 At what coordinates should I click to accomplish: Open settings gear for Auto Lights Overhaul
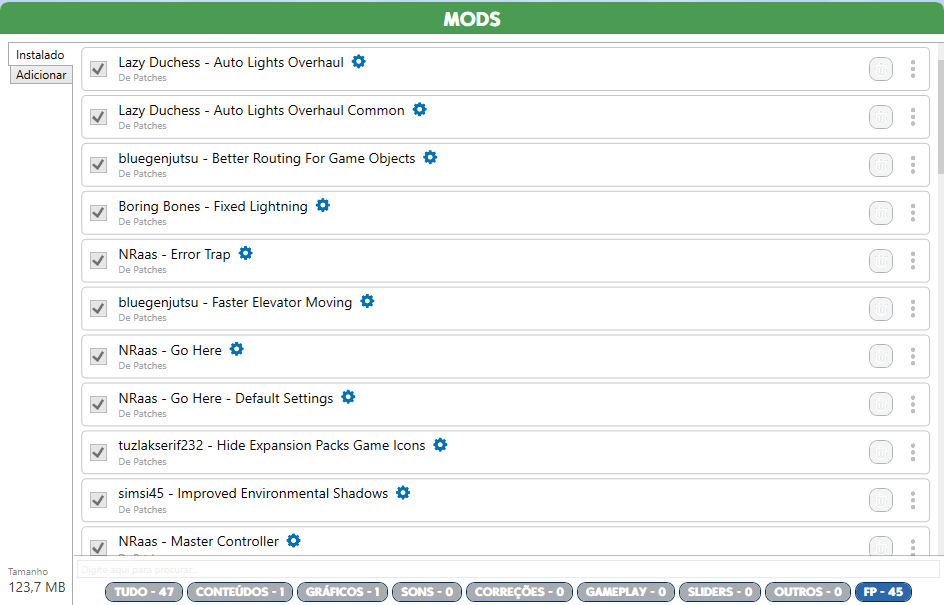point(358,62)
